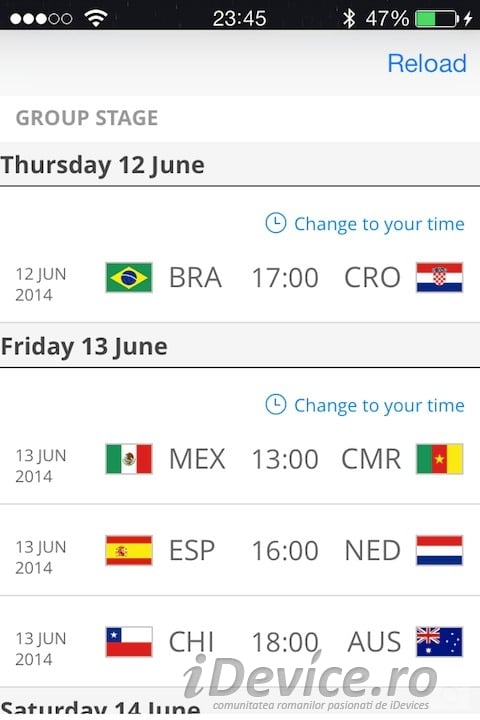Screen dimensions: 480x720
Task: Select the Mexico flag icon
Action: click(x=129, y=458)
